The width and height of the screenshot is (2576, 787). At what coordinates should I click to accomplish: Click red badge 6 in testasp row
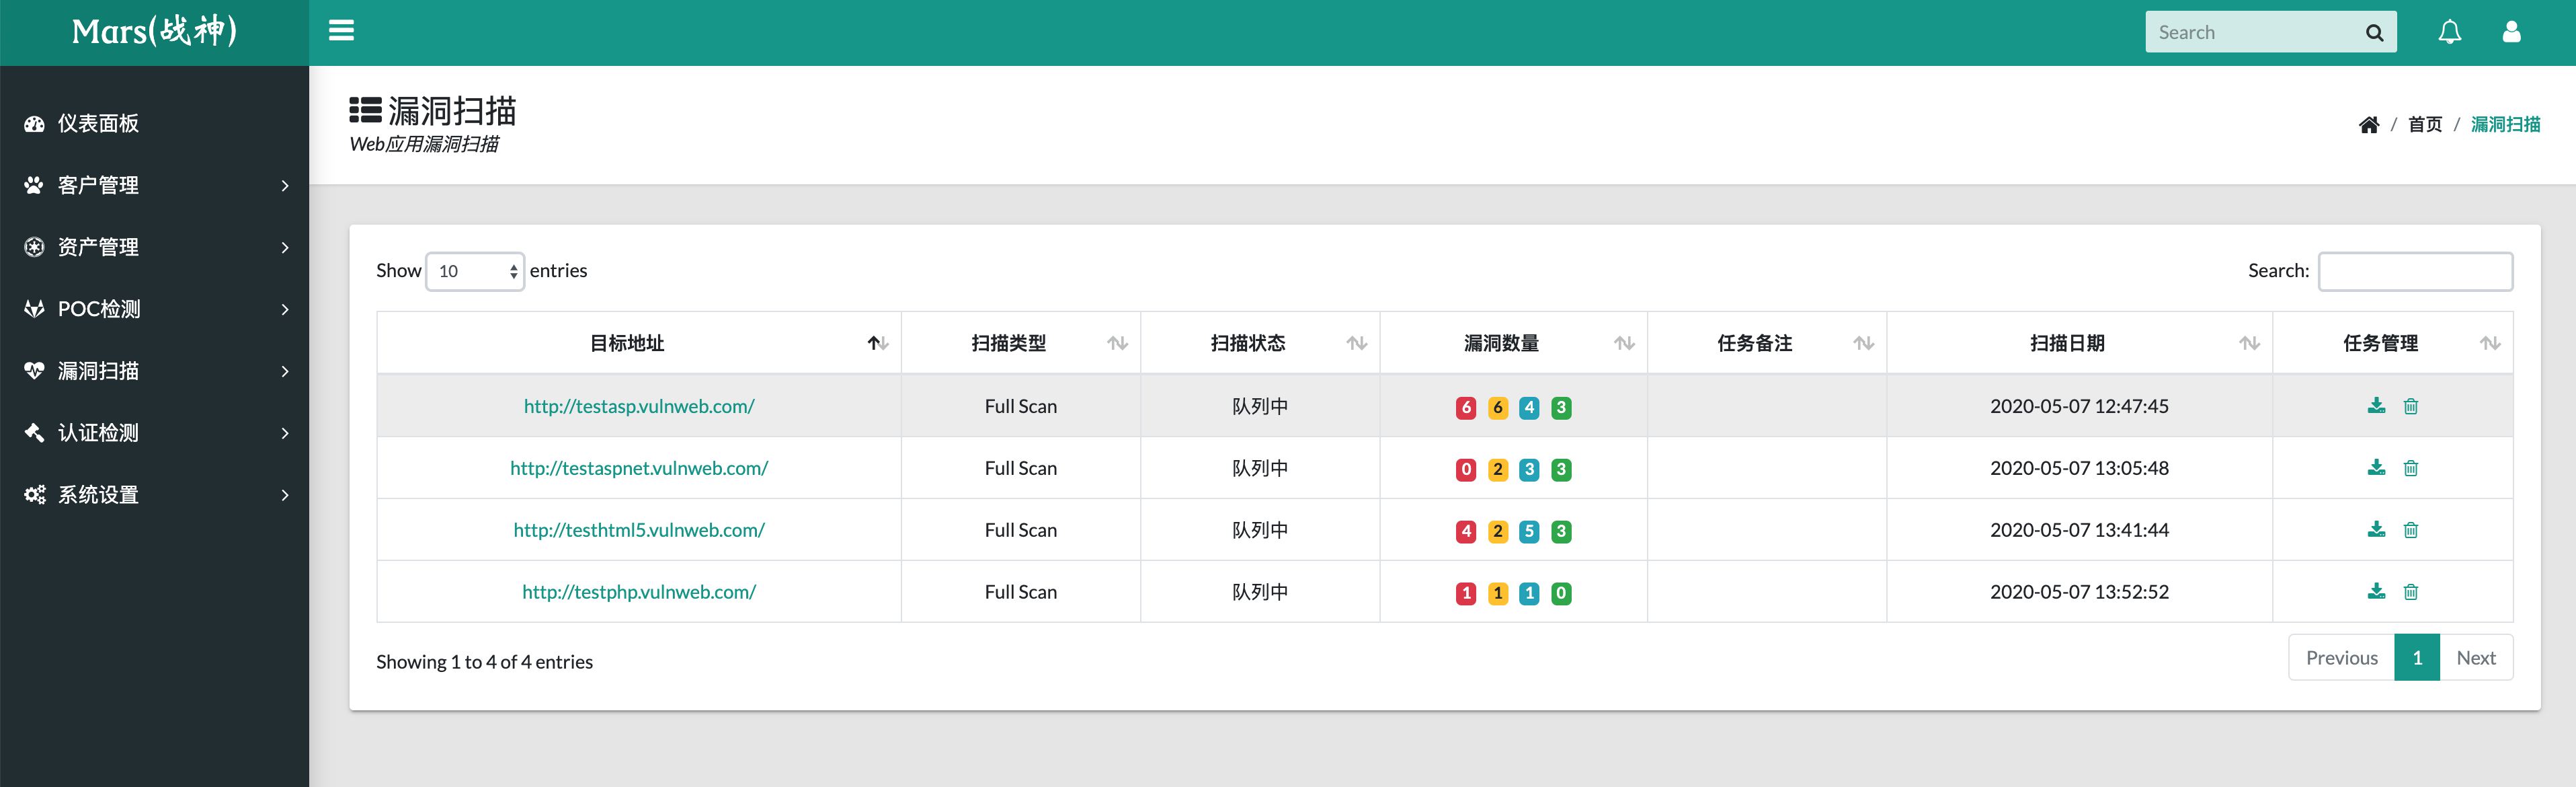1465,408
